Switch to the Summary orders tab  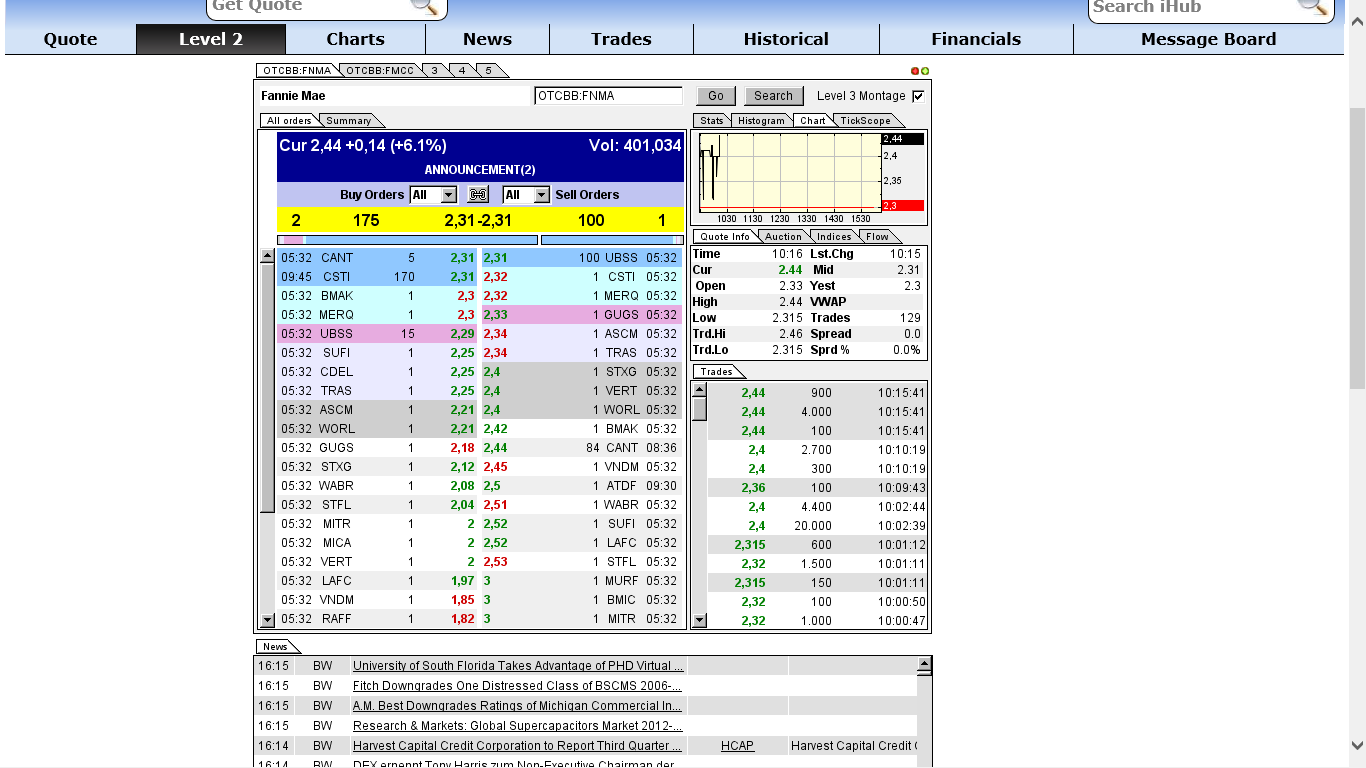pyautogui.click(x=349, y=121)
